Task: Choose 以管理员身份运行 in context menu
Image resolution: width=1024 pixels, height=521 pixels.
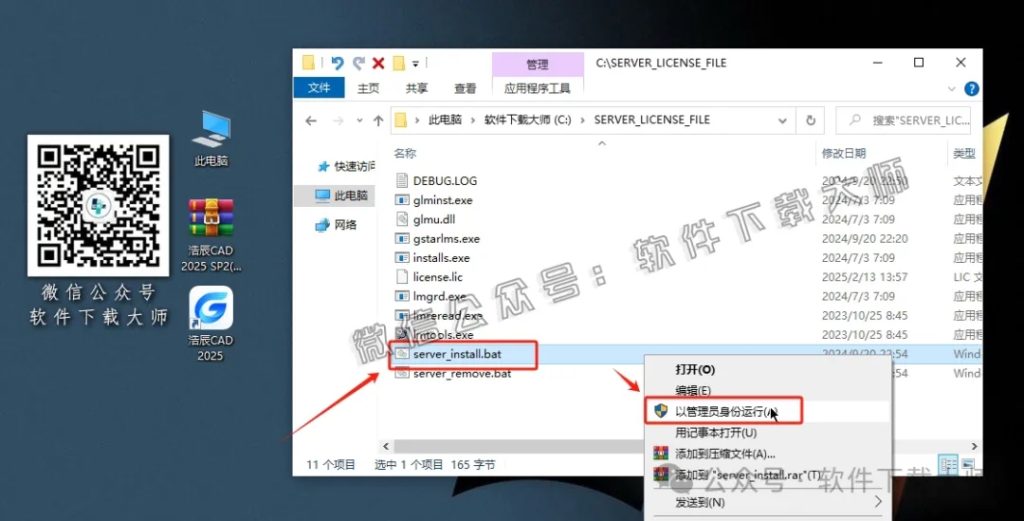Action: [x=724, y=411]
